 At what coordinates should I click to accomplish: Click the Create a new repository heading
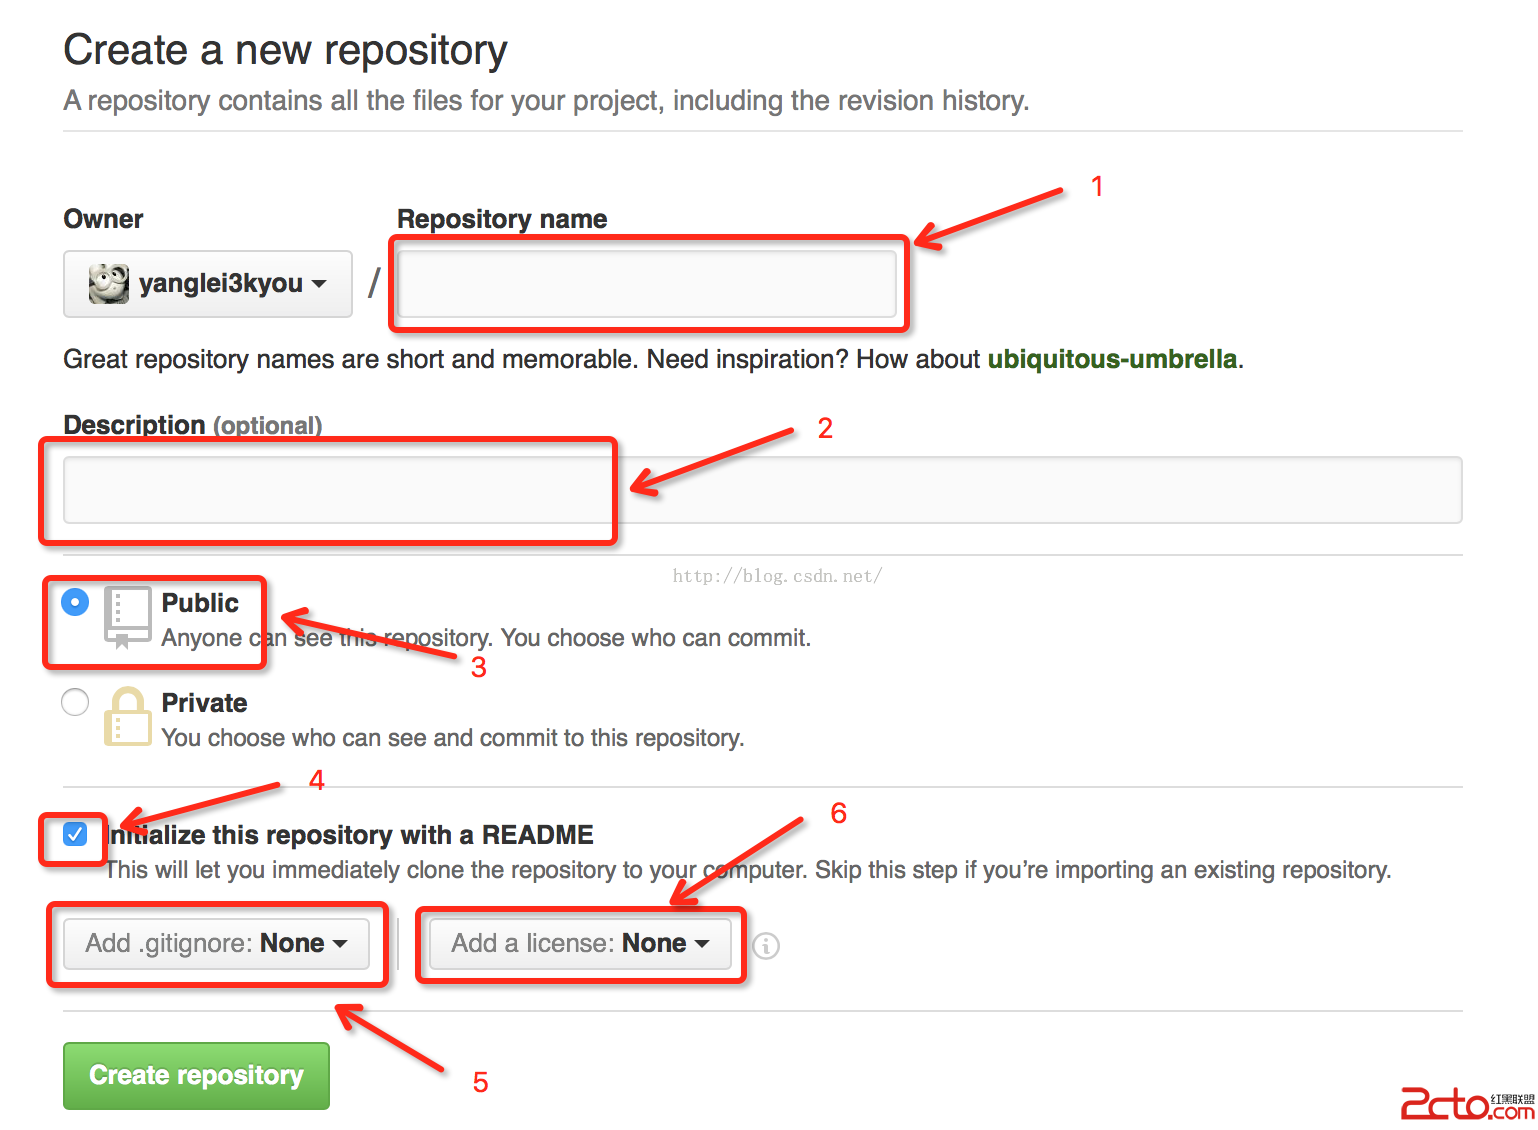[285, 50]
